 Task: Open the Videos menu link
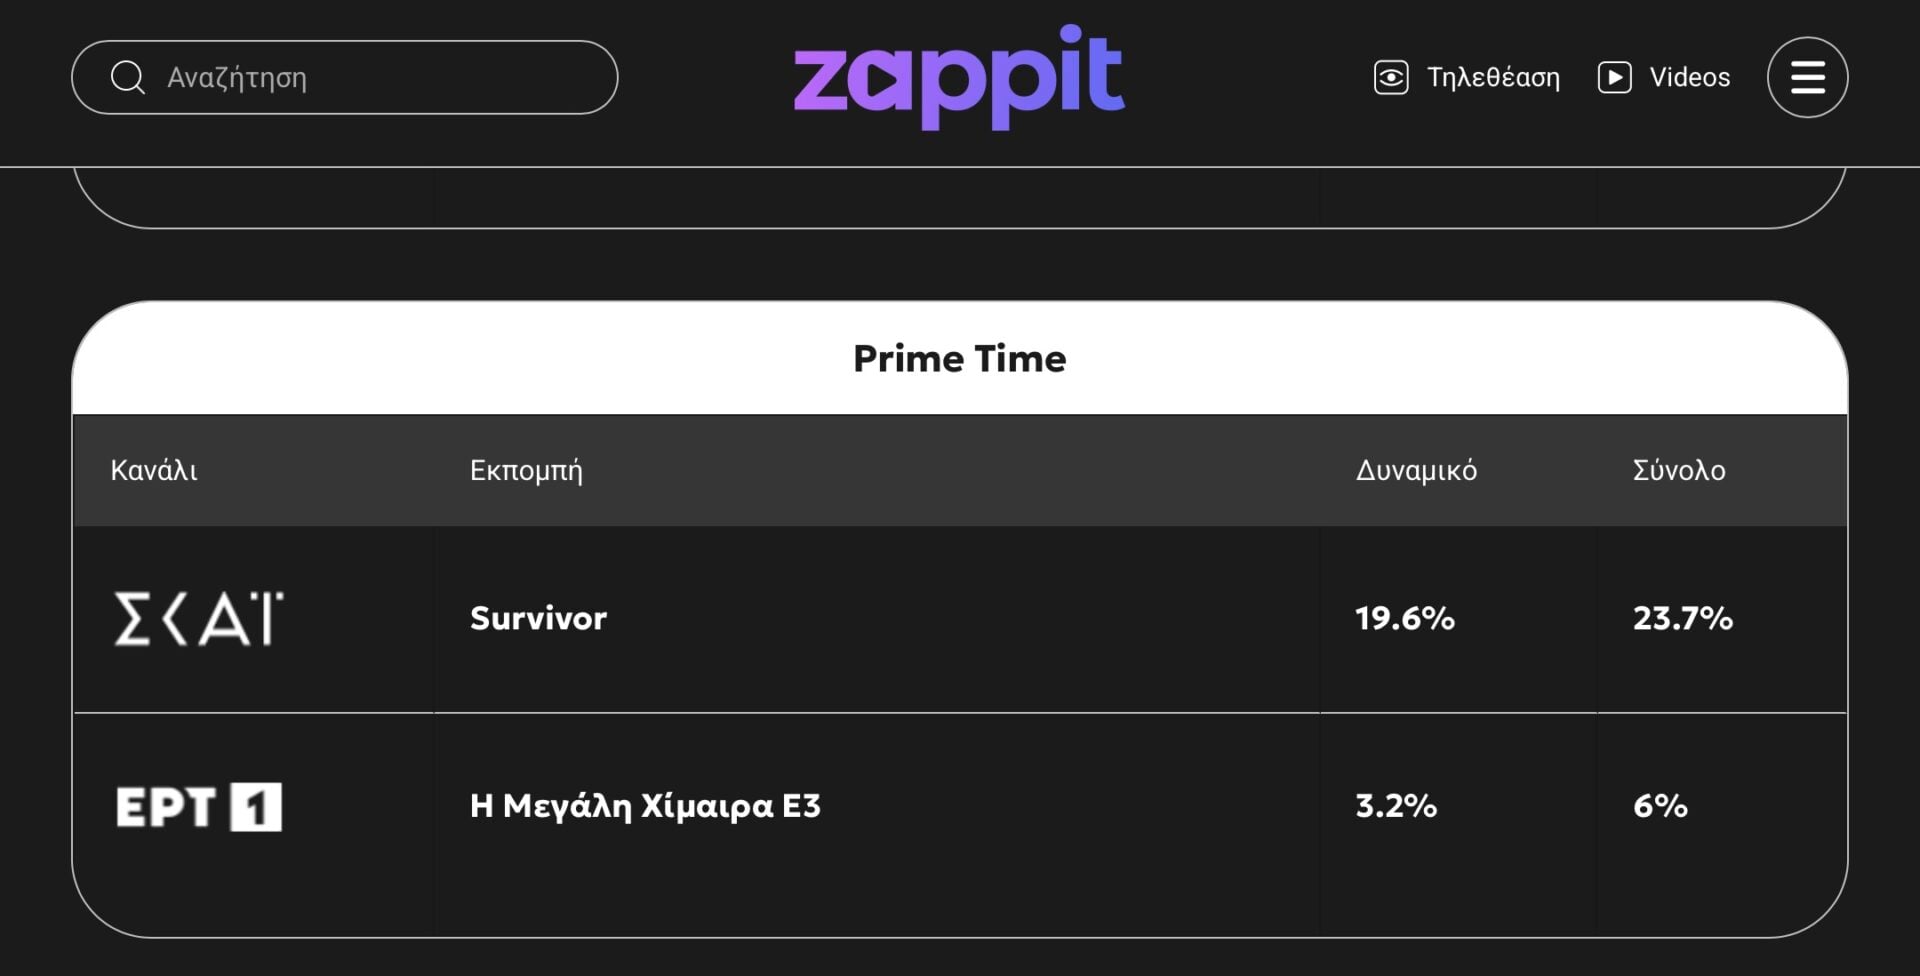click(1689, 77)
